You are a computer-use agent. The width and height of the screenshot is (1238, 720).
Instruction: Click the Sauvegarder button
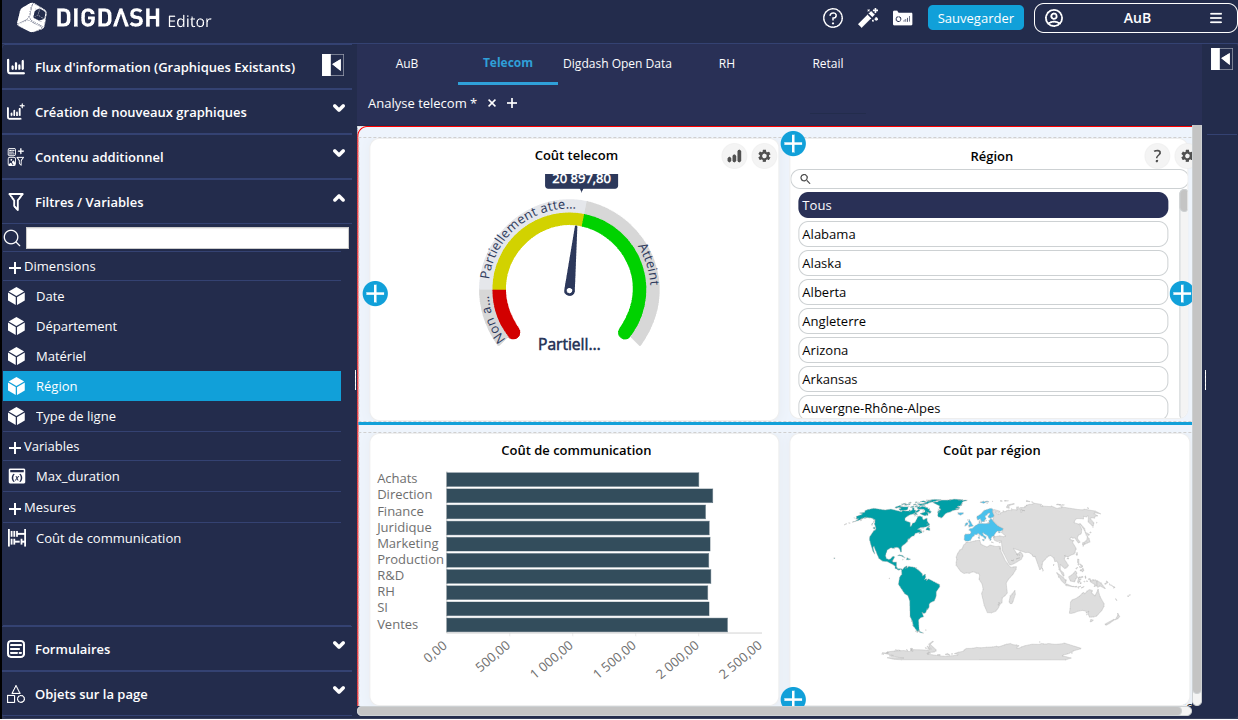click(975, 18)
